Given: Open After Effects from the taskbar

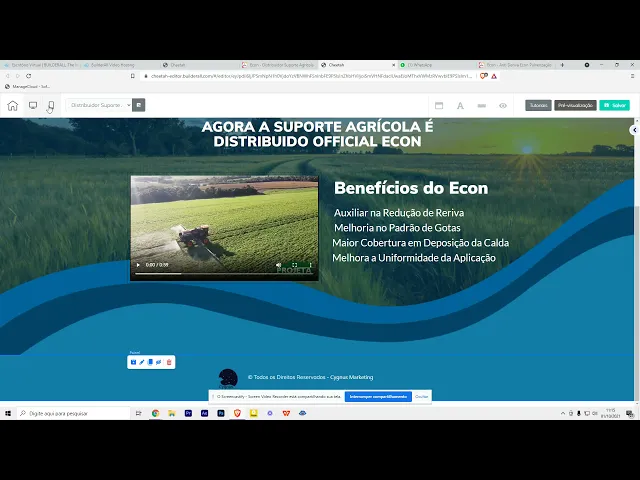Looking at the screenshot, I should tap(204, 413).
